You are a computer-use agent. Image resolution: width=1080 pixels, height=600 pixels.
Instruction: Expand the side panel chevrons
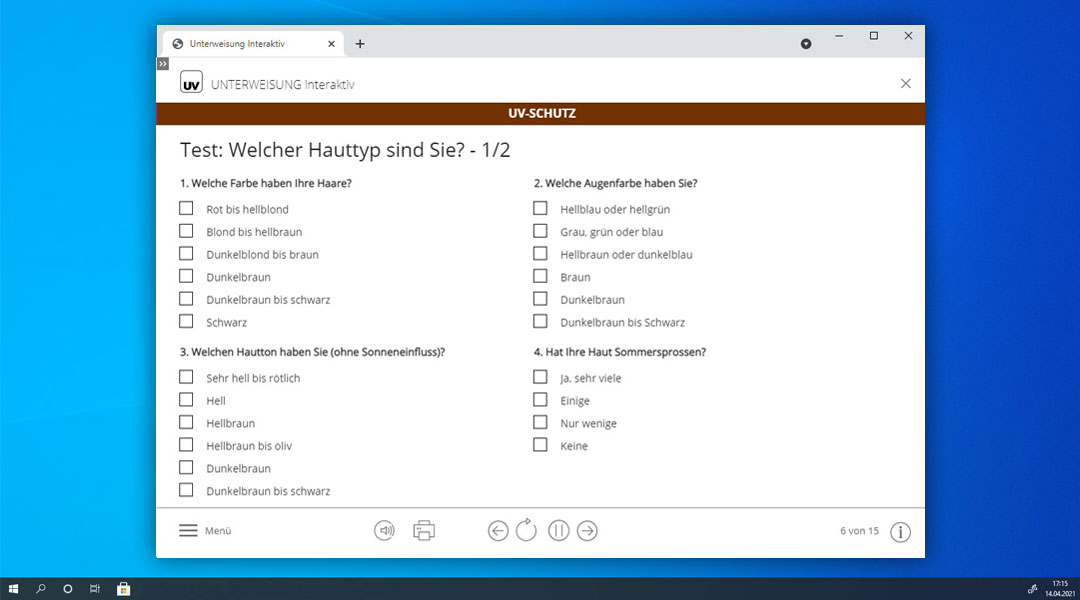point(163,64)
